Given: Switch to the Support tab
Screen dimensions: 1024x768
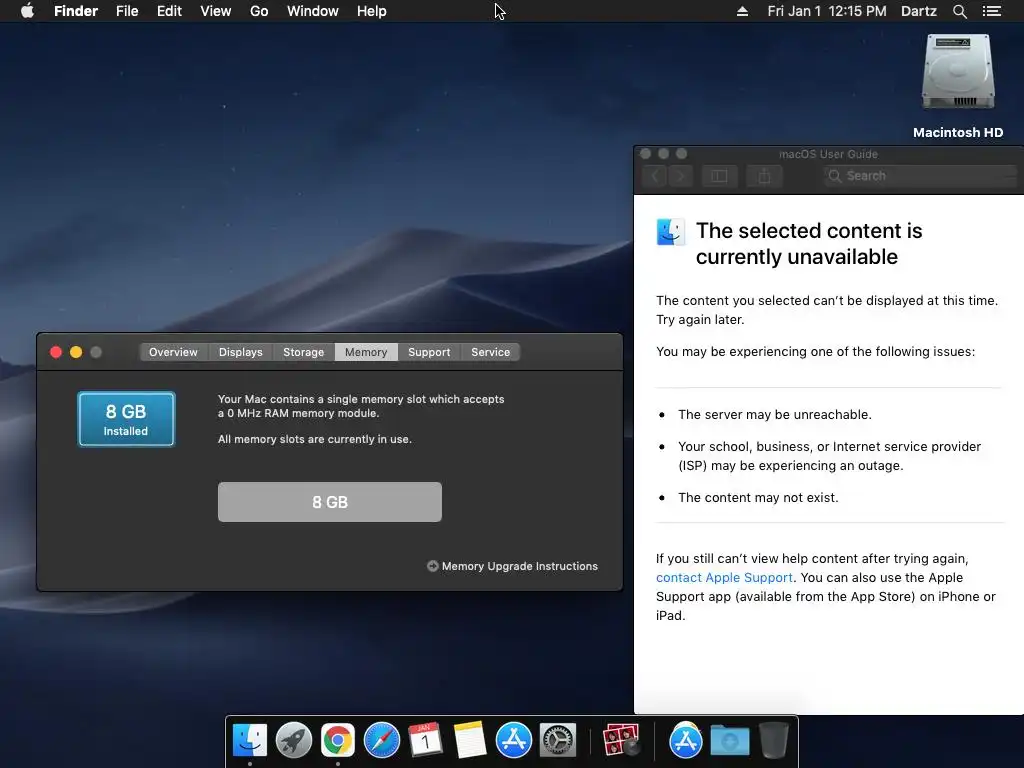Looking at the screenshot, I should click(429, 352).
